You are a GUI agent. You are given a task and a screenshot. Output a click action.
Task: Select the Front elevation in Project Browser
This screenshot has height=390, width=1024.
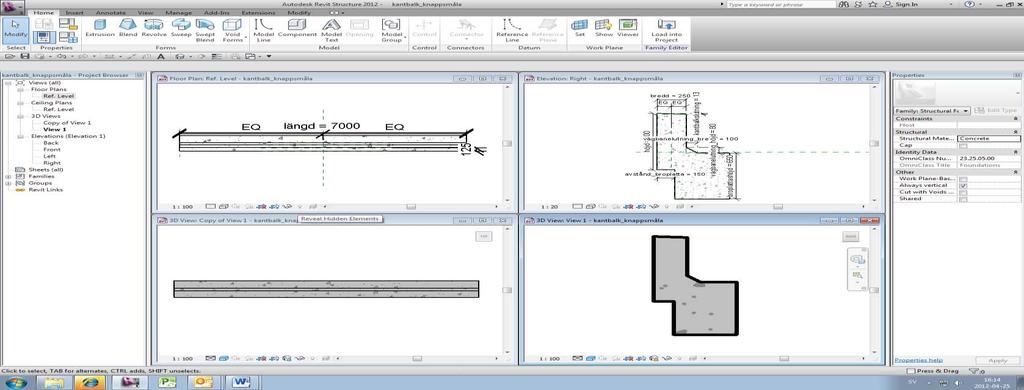52,150
